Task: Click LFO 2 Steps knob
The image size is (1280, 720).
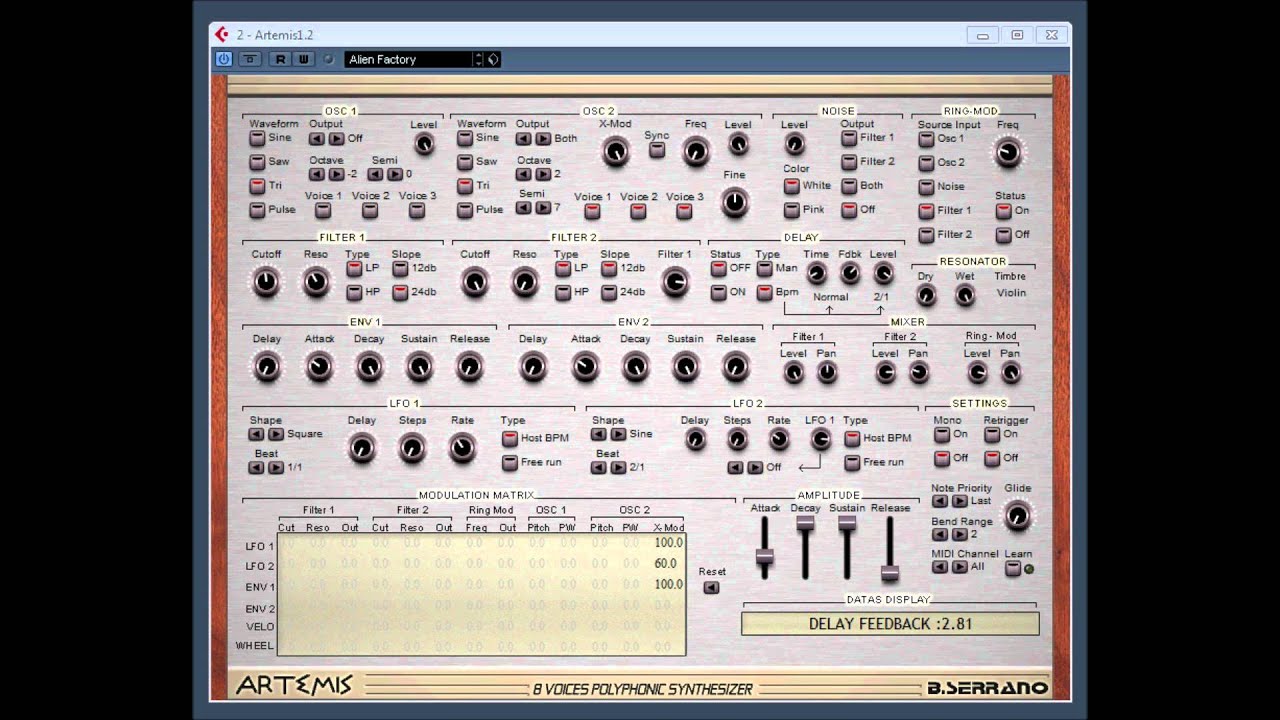Action: pyautogui.click(x=737, y=440)
